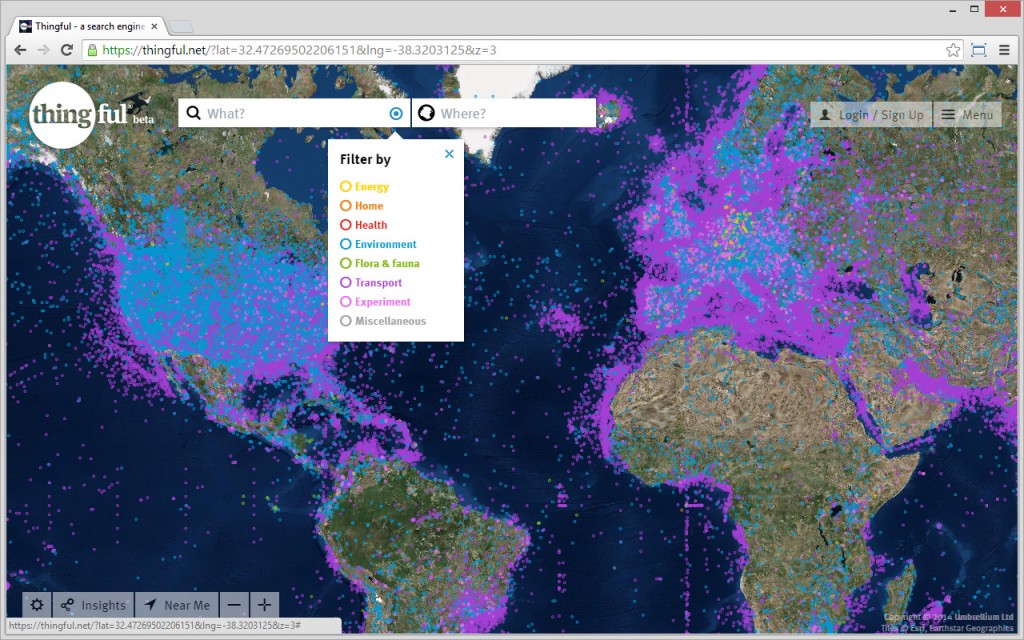Open map settings gear
Screen dimensions: 1024x640
point(37,605)
